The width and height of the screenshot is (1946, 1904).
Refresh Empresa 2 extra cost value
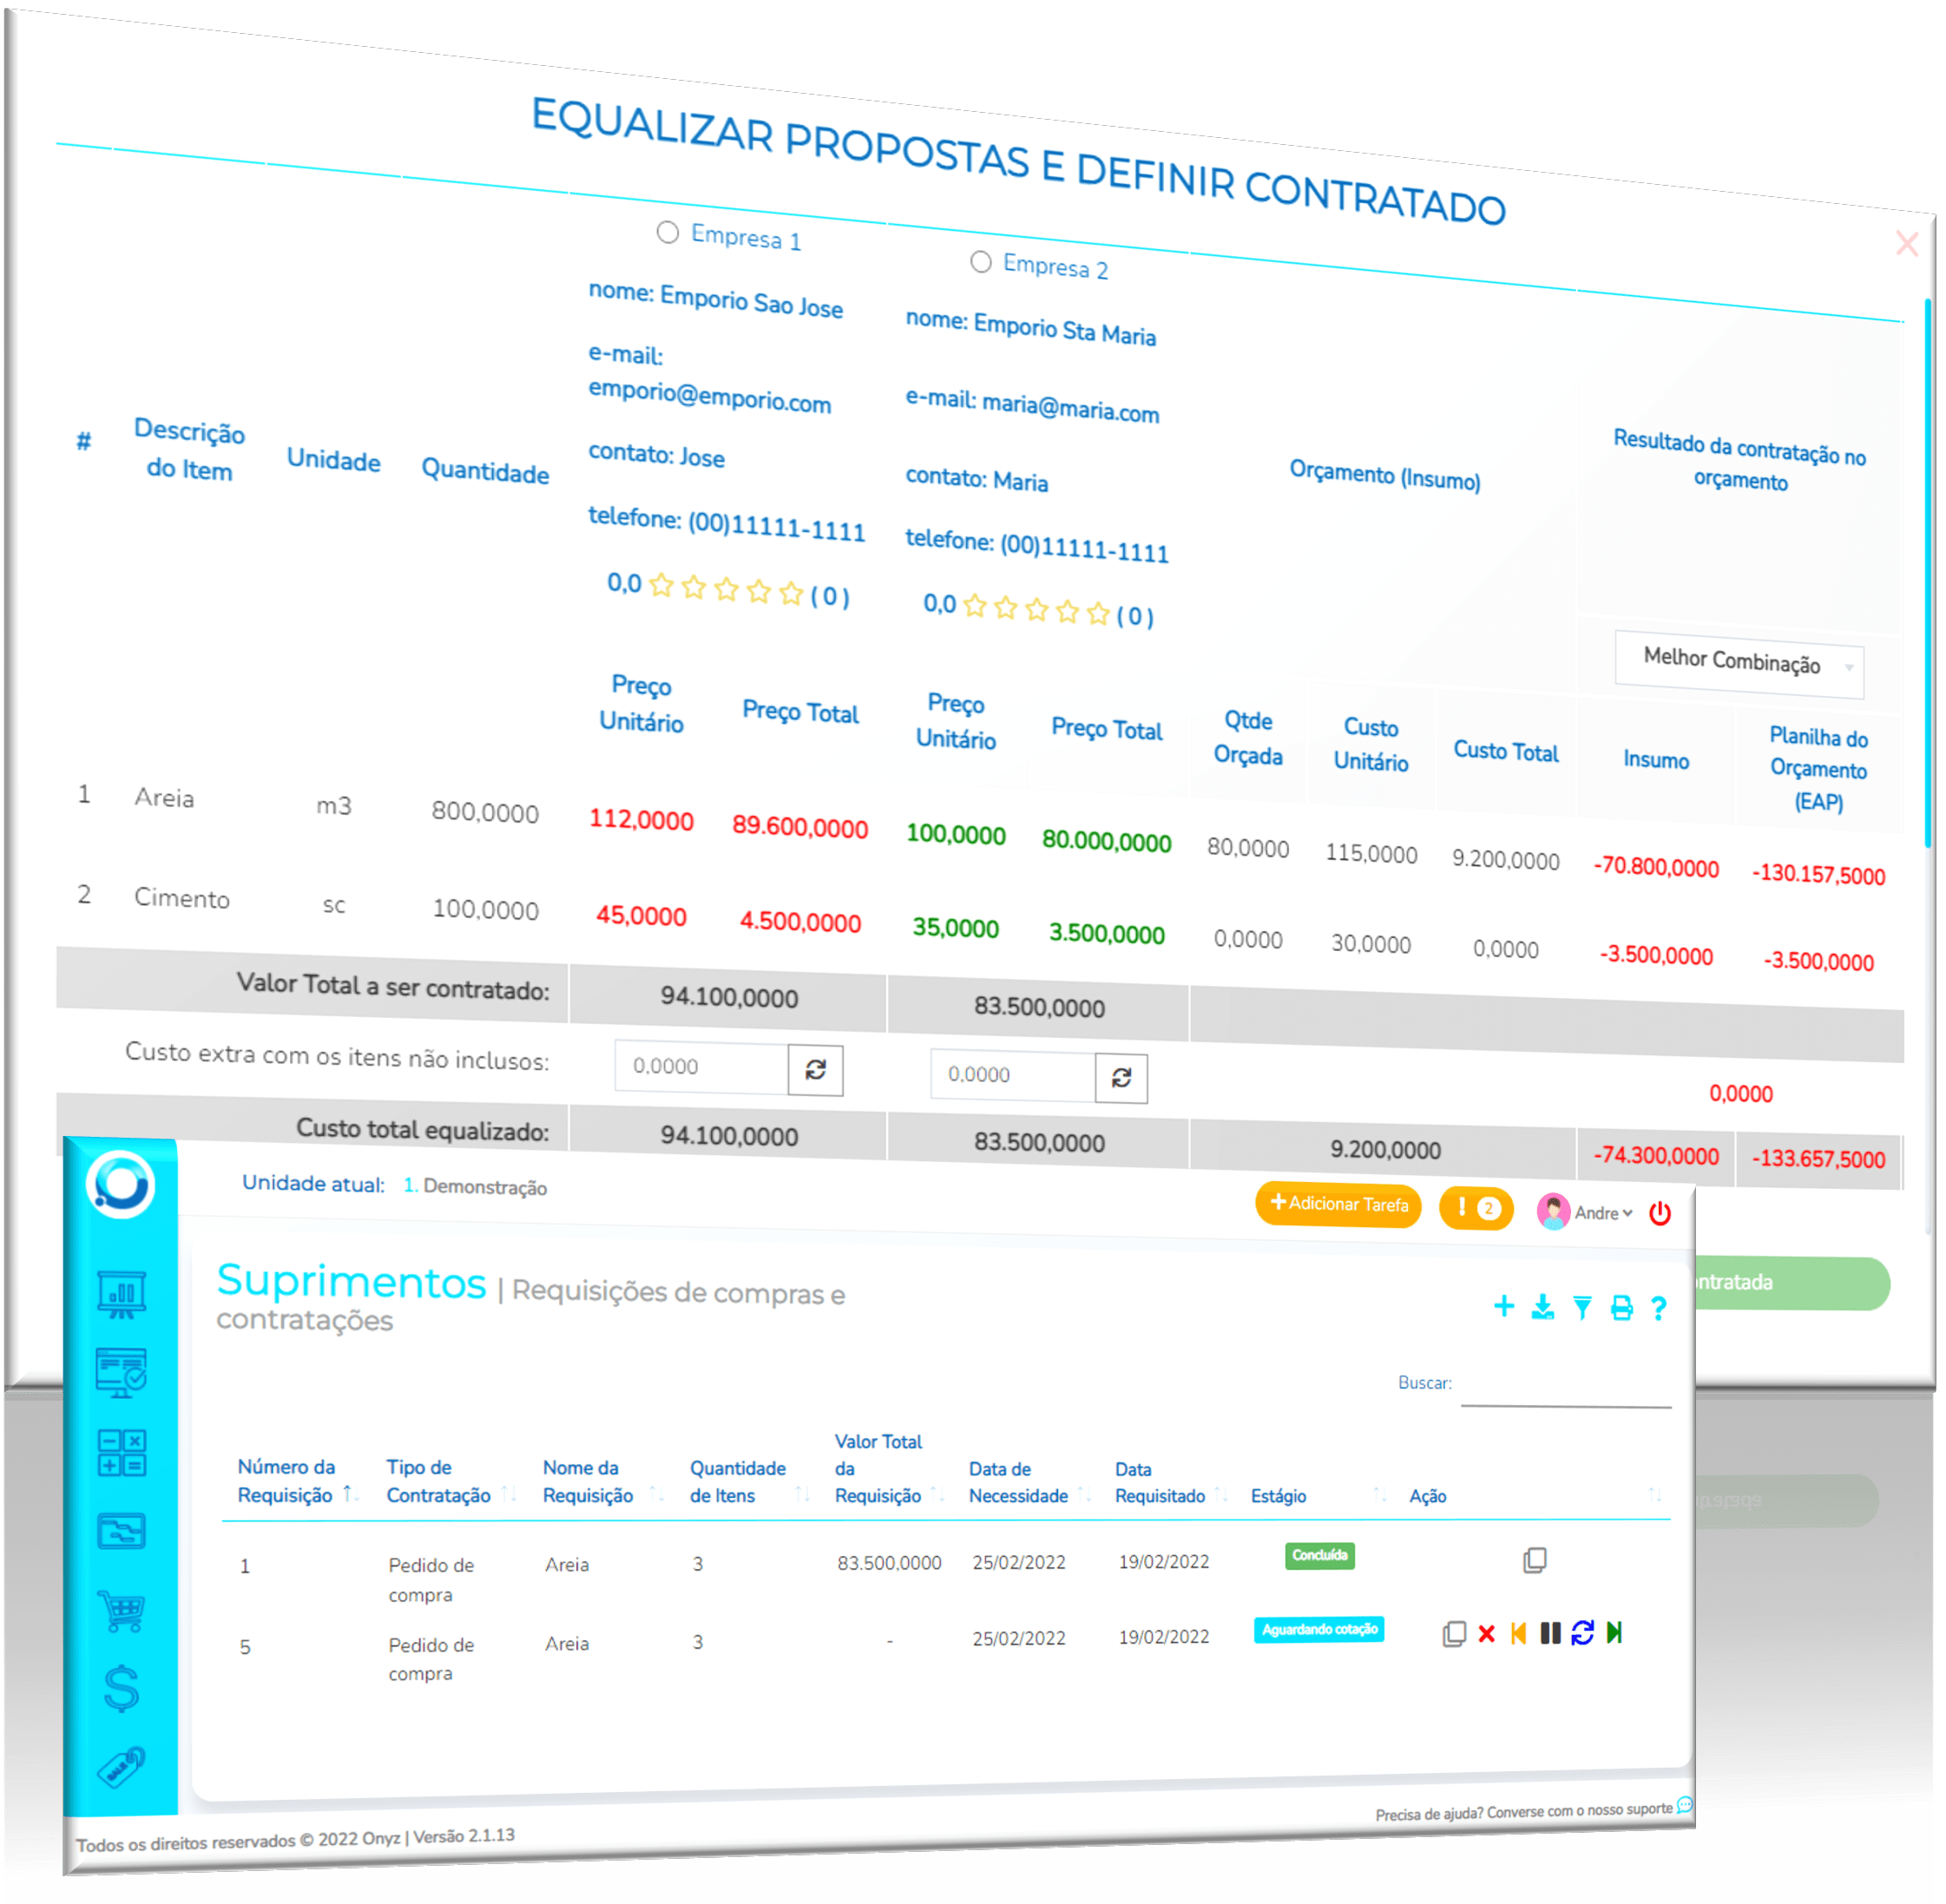1122,1079
